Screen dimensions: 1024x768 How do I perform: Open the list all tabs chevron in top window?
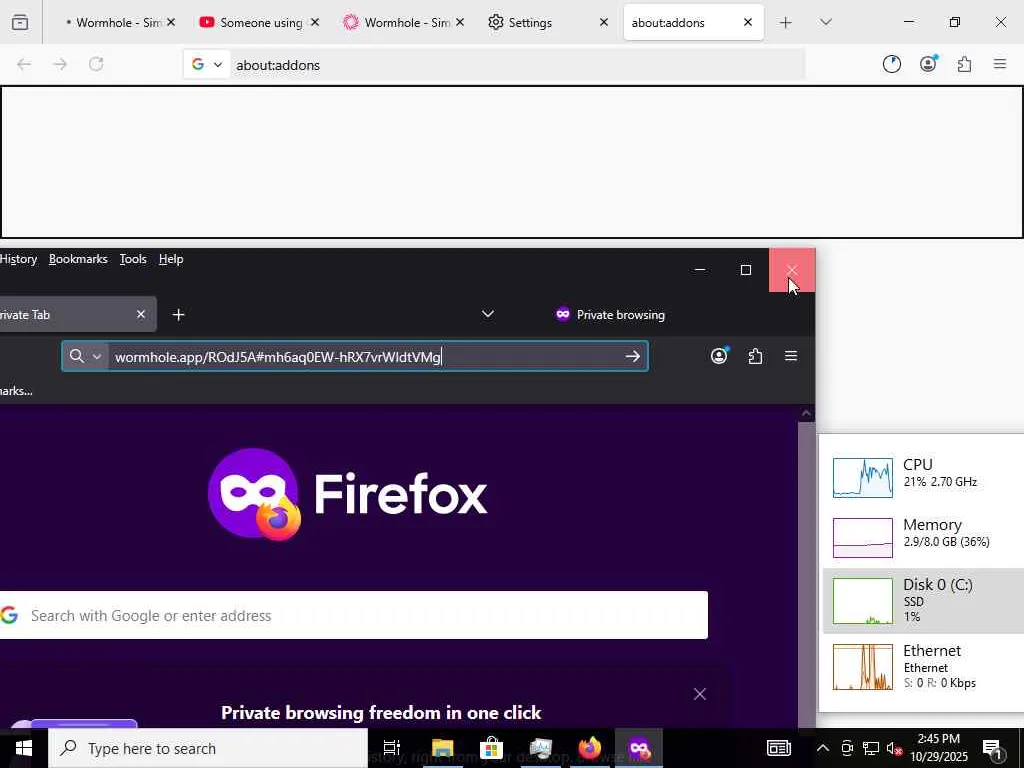[825, 22]
